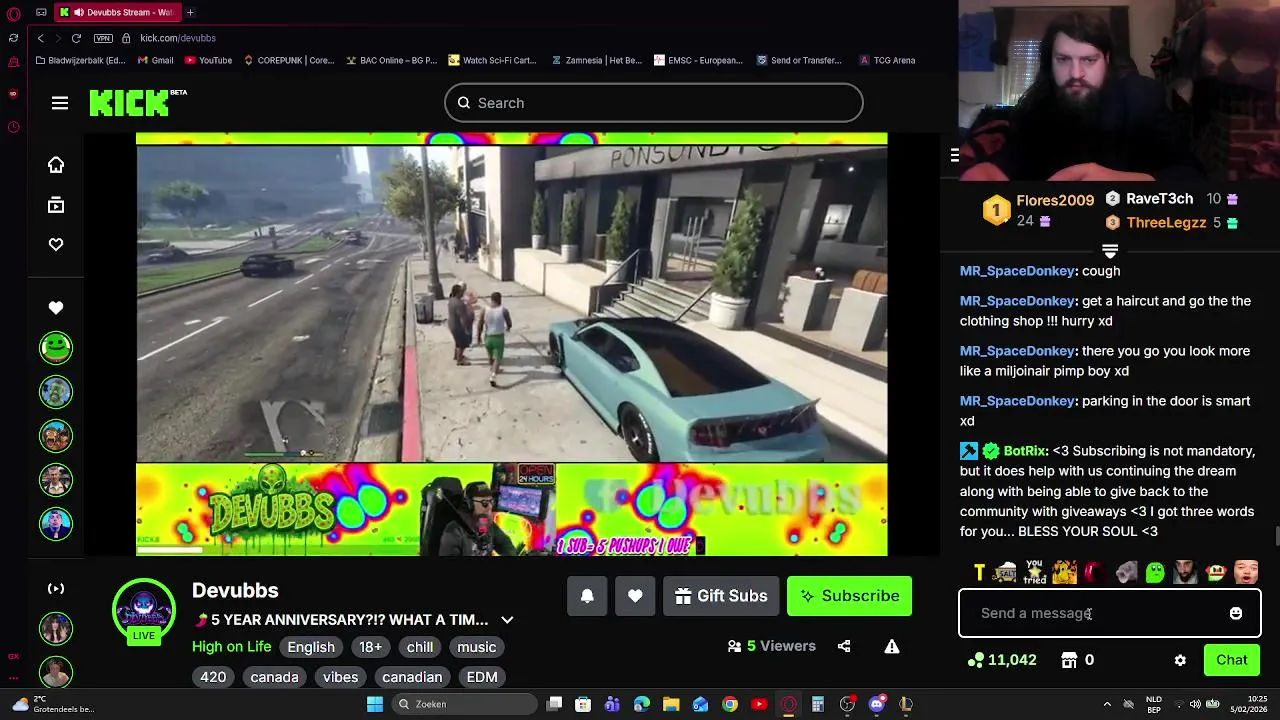Toggle the Opera VPN badge
This screenshot has height=720, width=1280.
[x=103, y=38]
